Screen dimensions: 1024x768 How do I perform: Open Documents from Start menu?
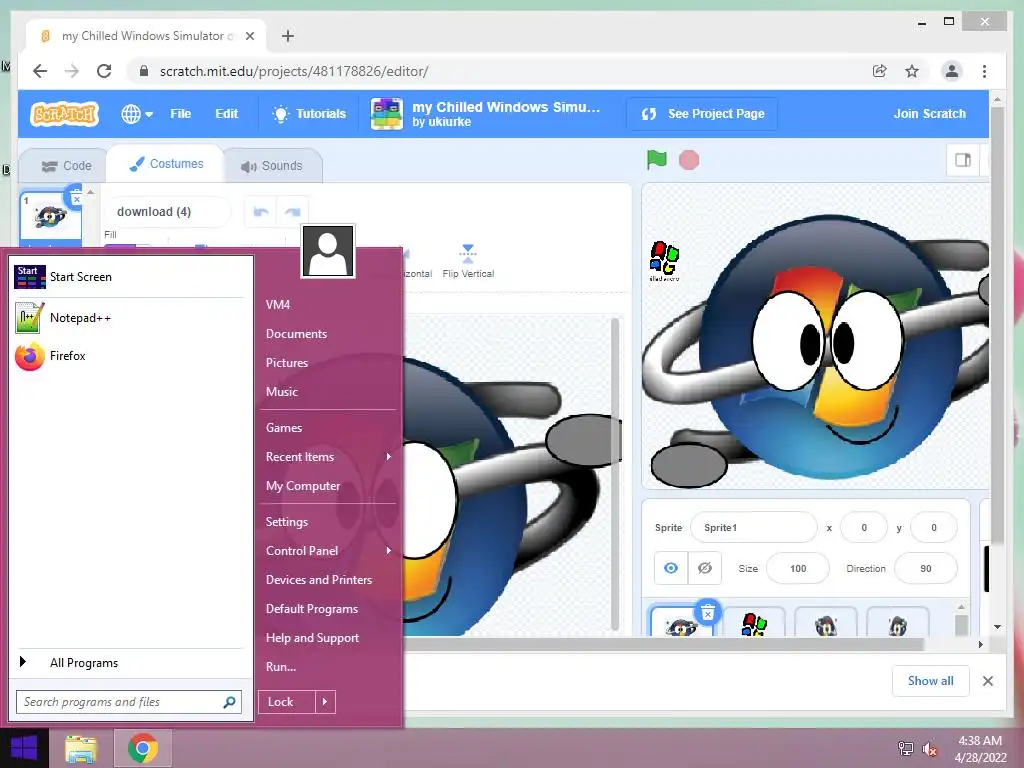coord(296,334)
